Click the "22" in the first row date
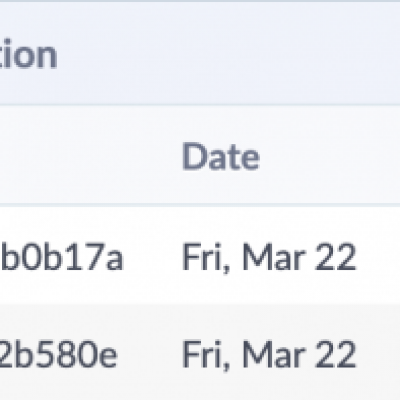The image size is (400, 400). pos(336,257)
